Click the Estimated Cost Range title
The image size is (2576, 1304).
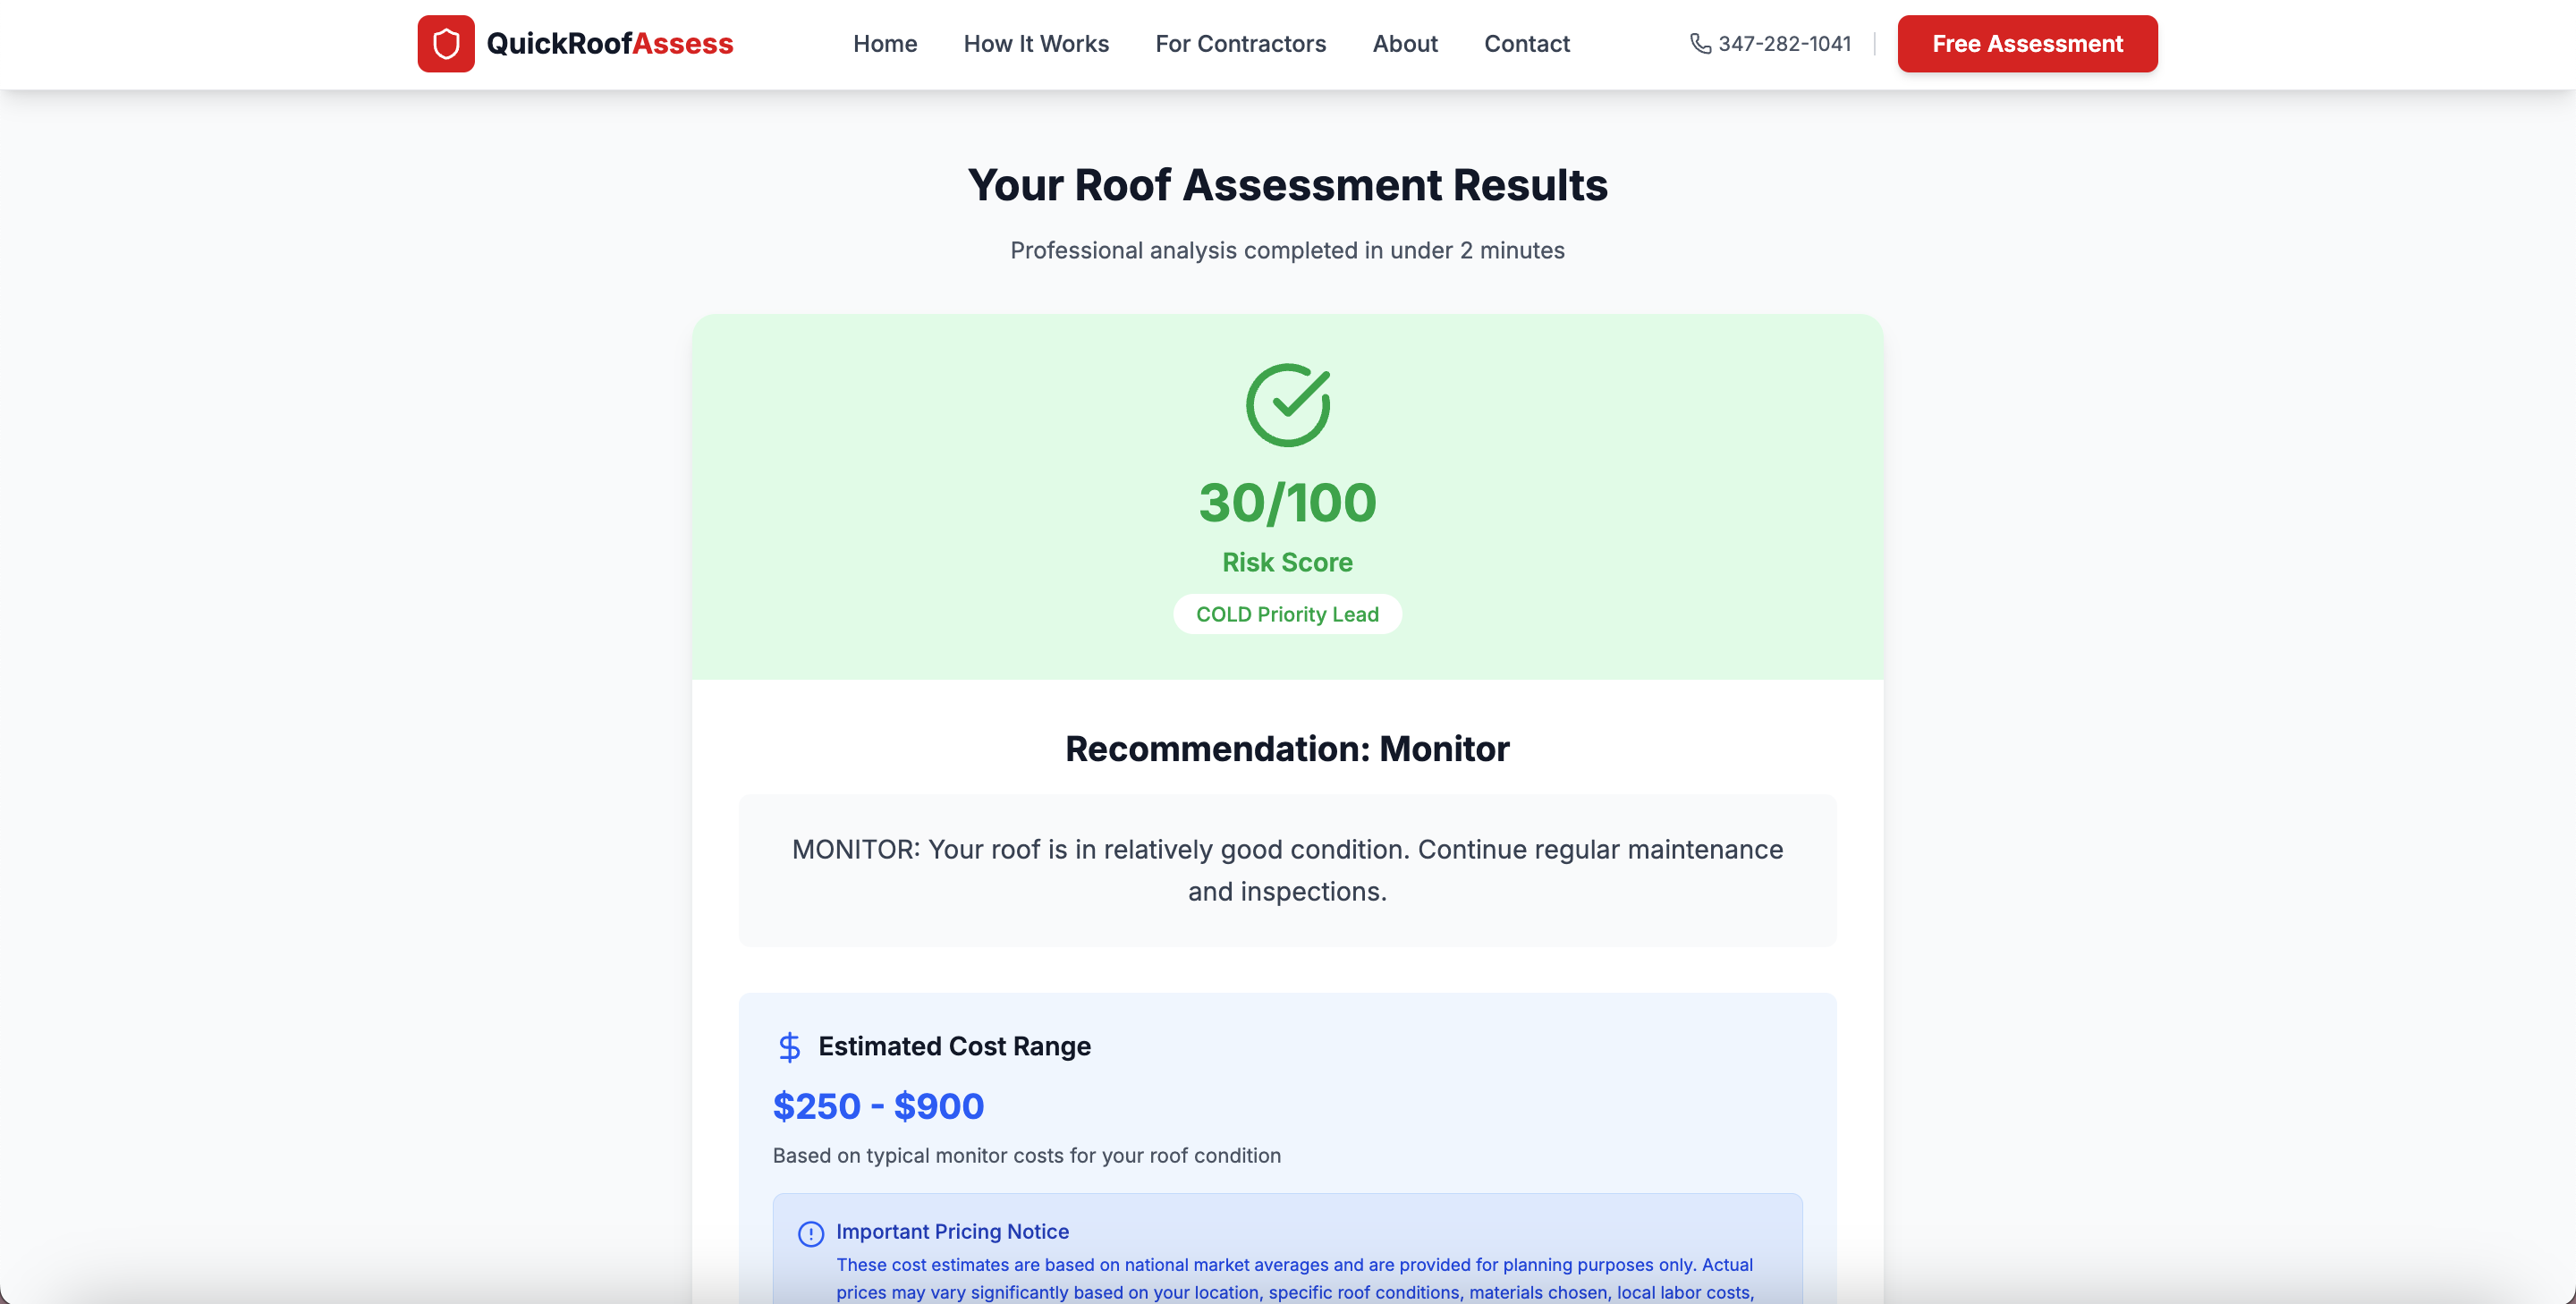point(954,1046)
